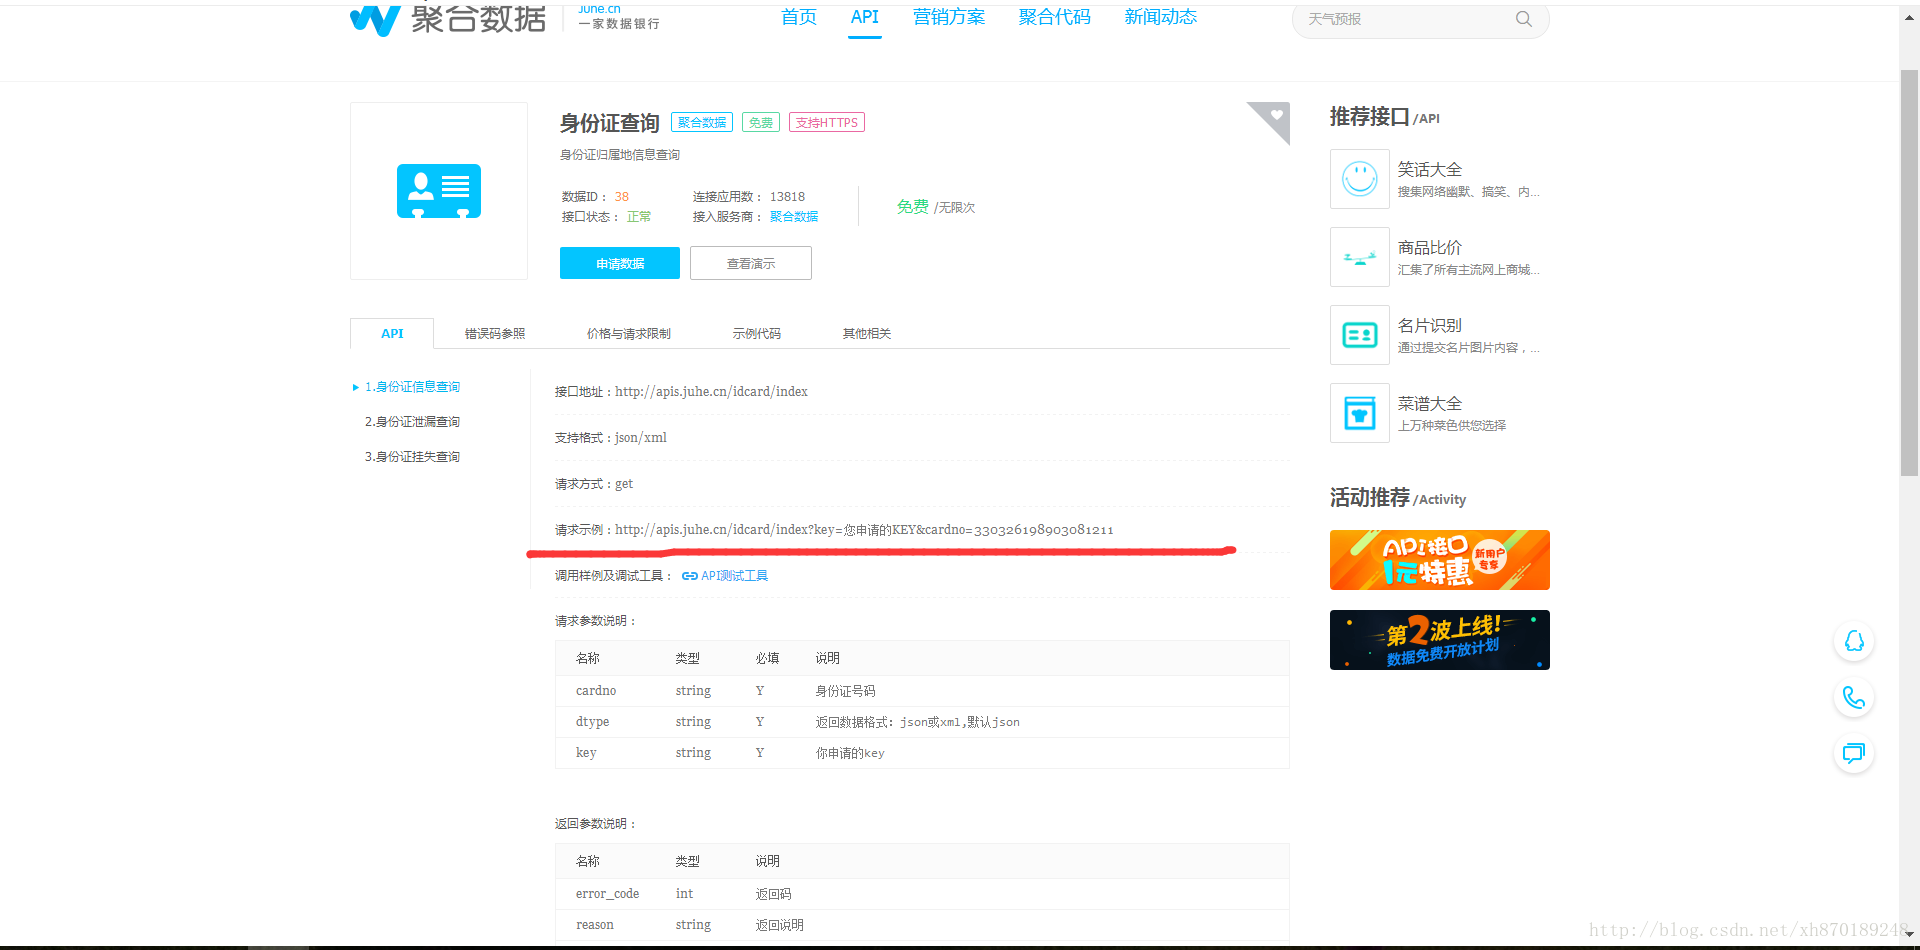Click the page vertical scrollbar thumb

click(1909, 272)
